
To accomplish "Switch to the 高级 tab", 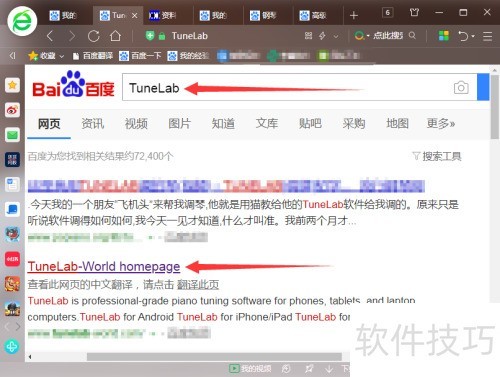I will pos(313,15).
